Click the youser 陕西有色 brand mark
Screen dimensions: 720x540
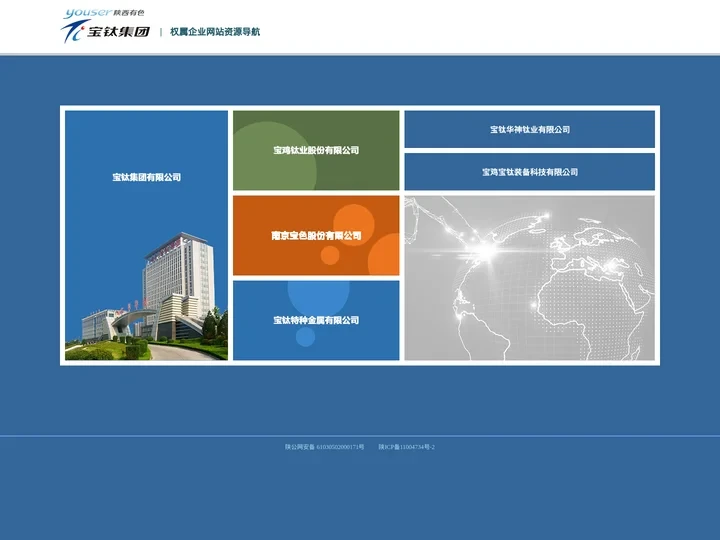click(x=104, y=13)
